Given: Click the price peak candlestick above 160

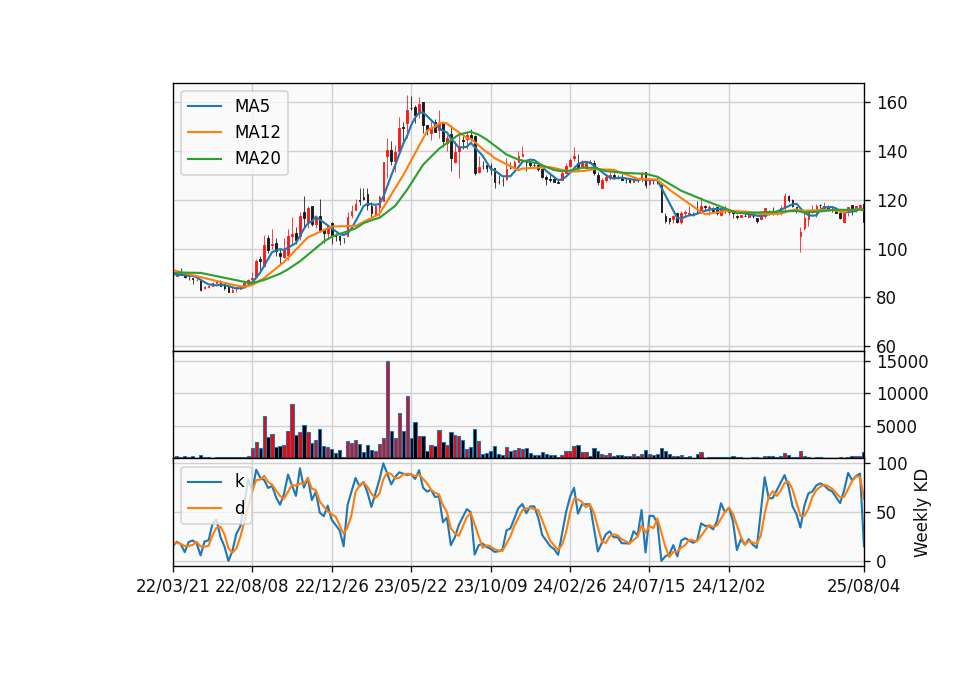Looking at the screenshot, I should point(408,111).
